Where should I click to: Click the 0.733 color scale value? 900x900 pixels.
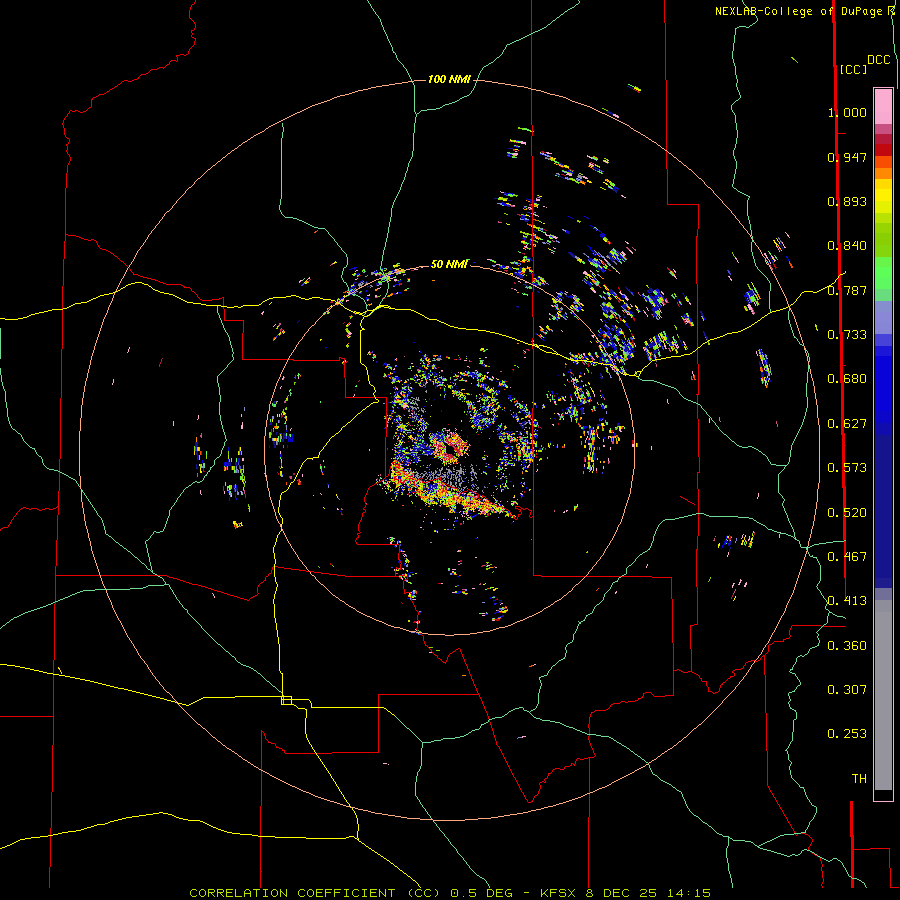pyautogui.click(x=847, y=335)
